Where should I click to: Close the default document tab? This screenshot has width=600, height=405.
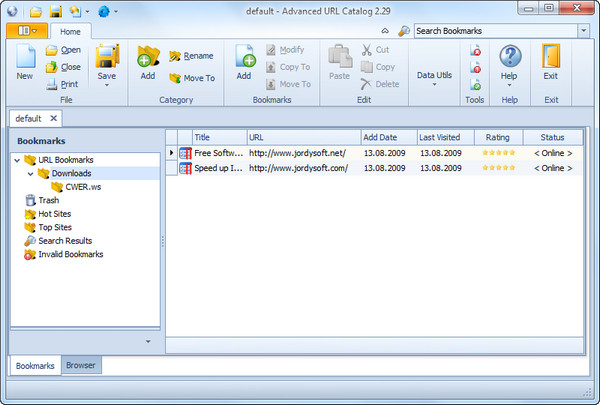(x=54, y=118)
